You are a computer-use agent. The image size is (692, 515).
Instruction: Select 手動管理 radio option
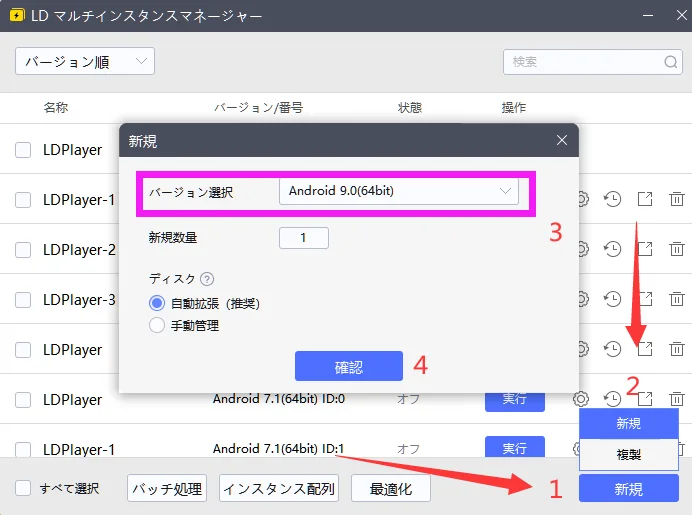click(157, 325)
